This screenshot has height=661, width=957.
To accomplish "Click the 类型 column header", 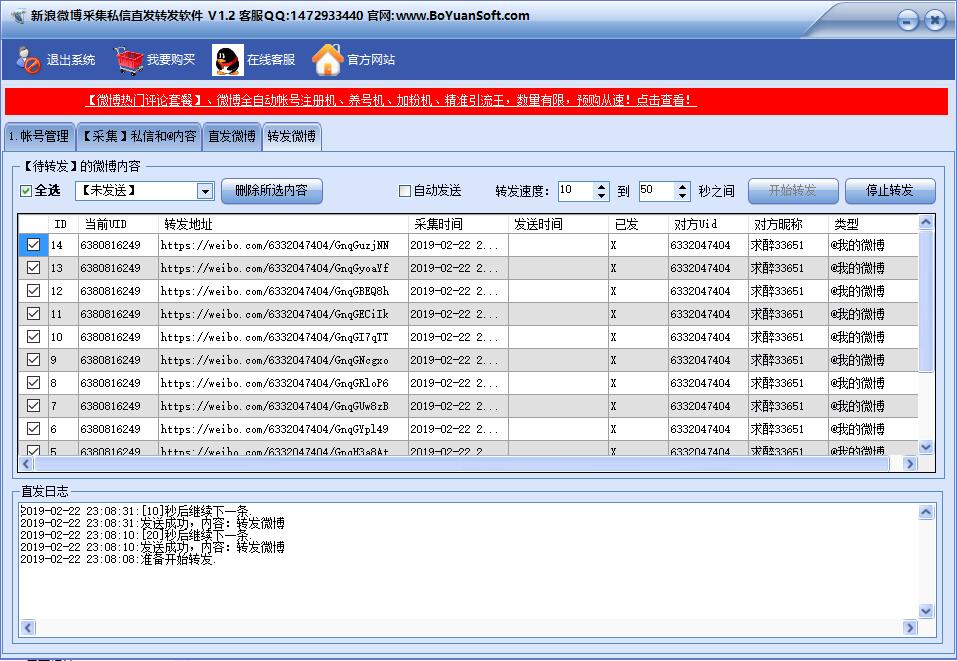I will (873, 224).
